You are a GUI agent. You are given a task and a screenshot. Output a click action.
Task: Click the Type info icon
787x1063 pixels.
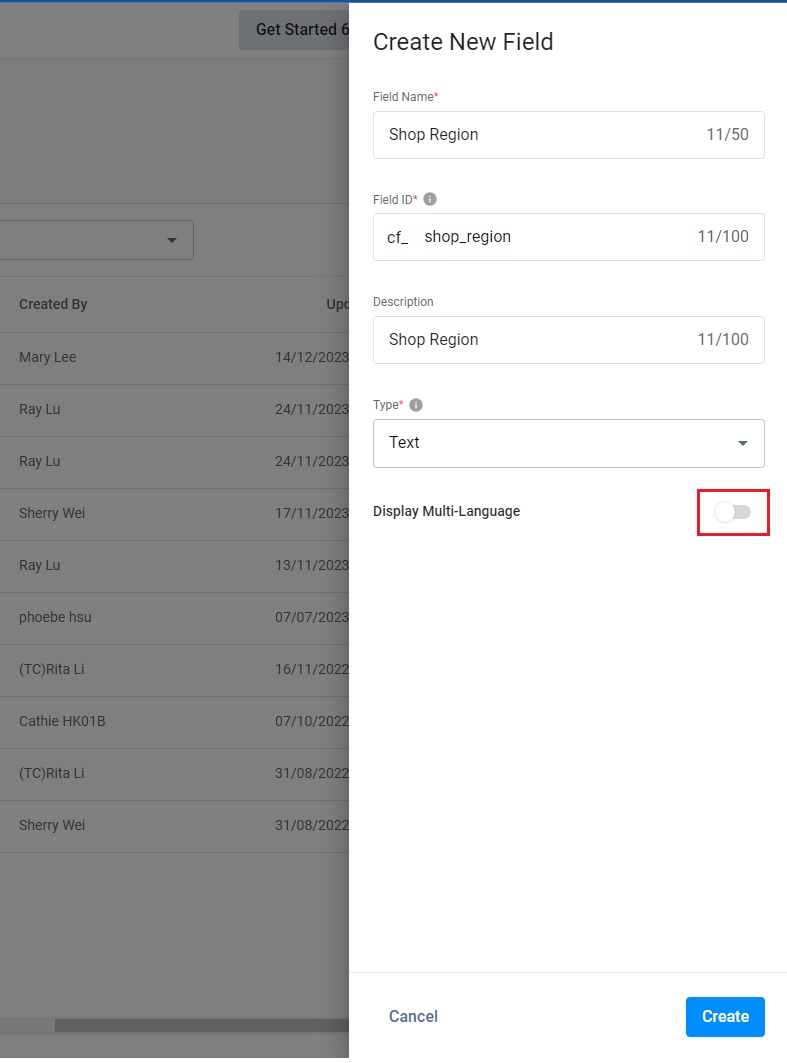coord(416,405)
